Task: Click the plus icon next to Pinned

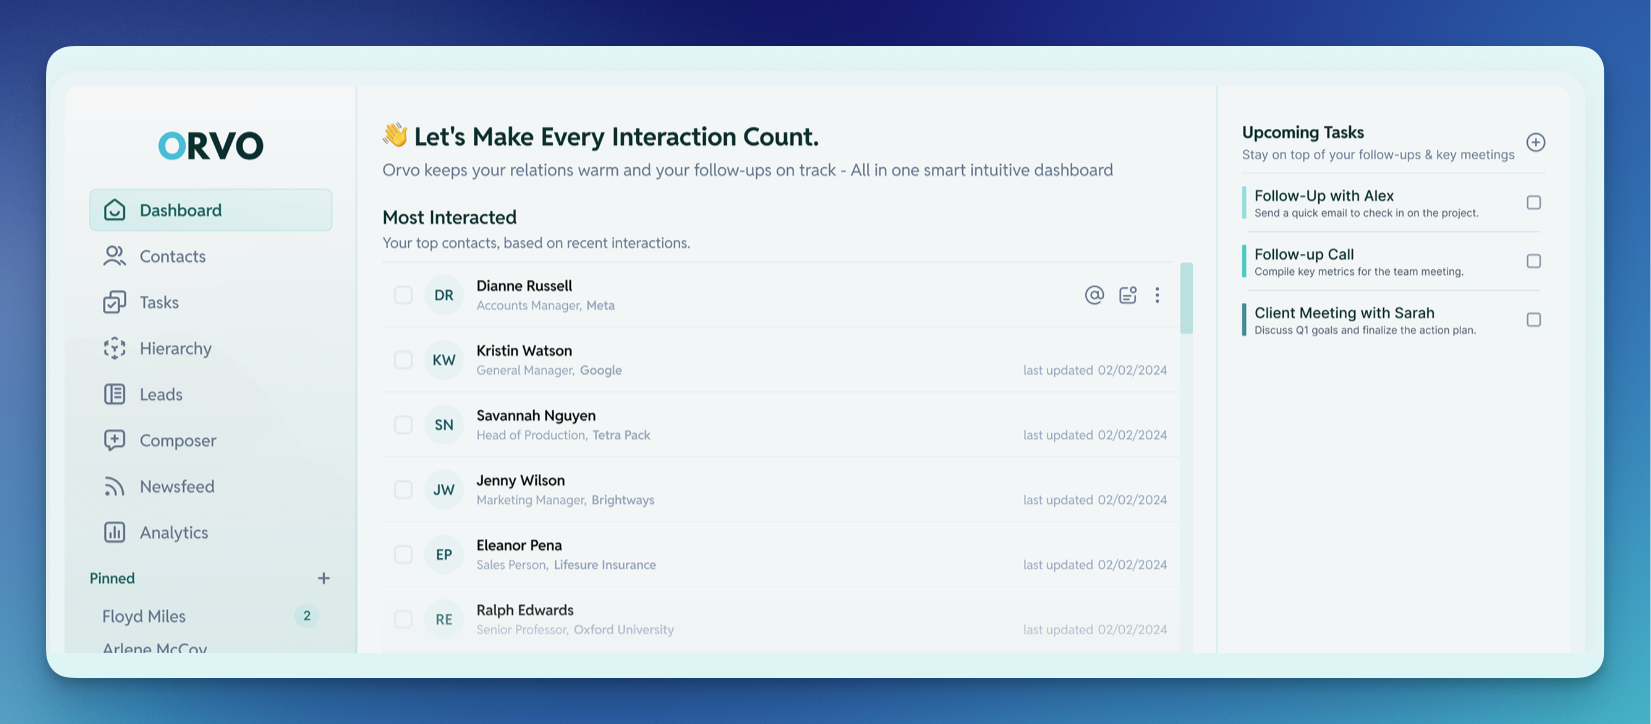Action: (323, 578)
